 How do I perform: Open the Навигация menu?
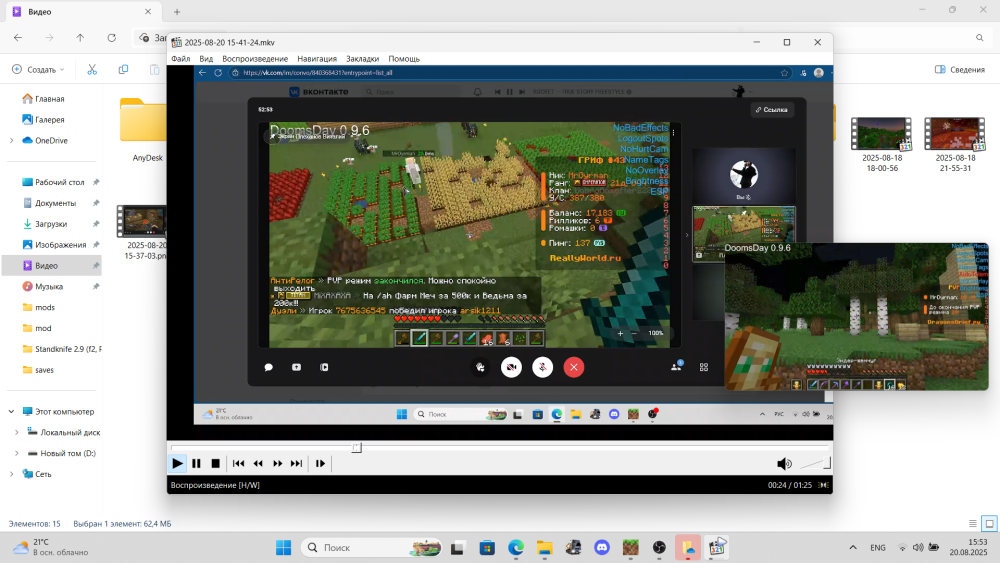(317, 59)
